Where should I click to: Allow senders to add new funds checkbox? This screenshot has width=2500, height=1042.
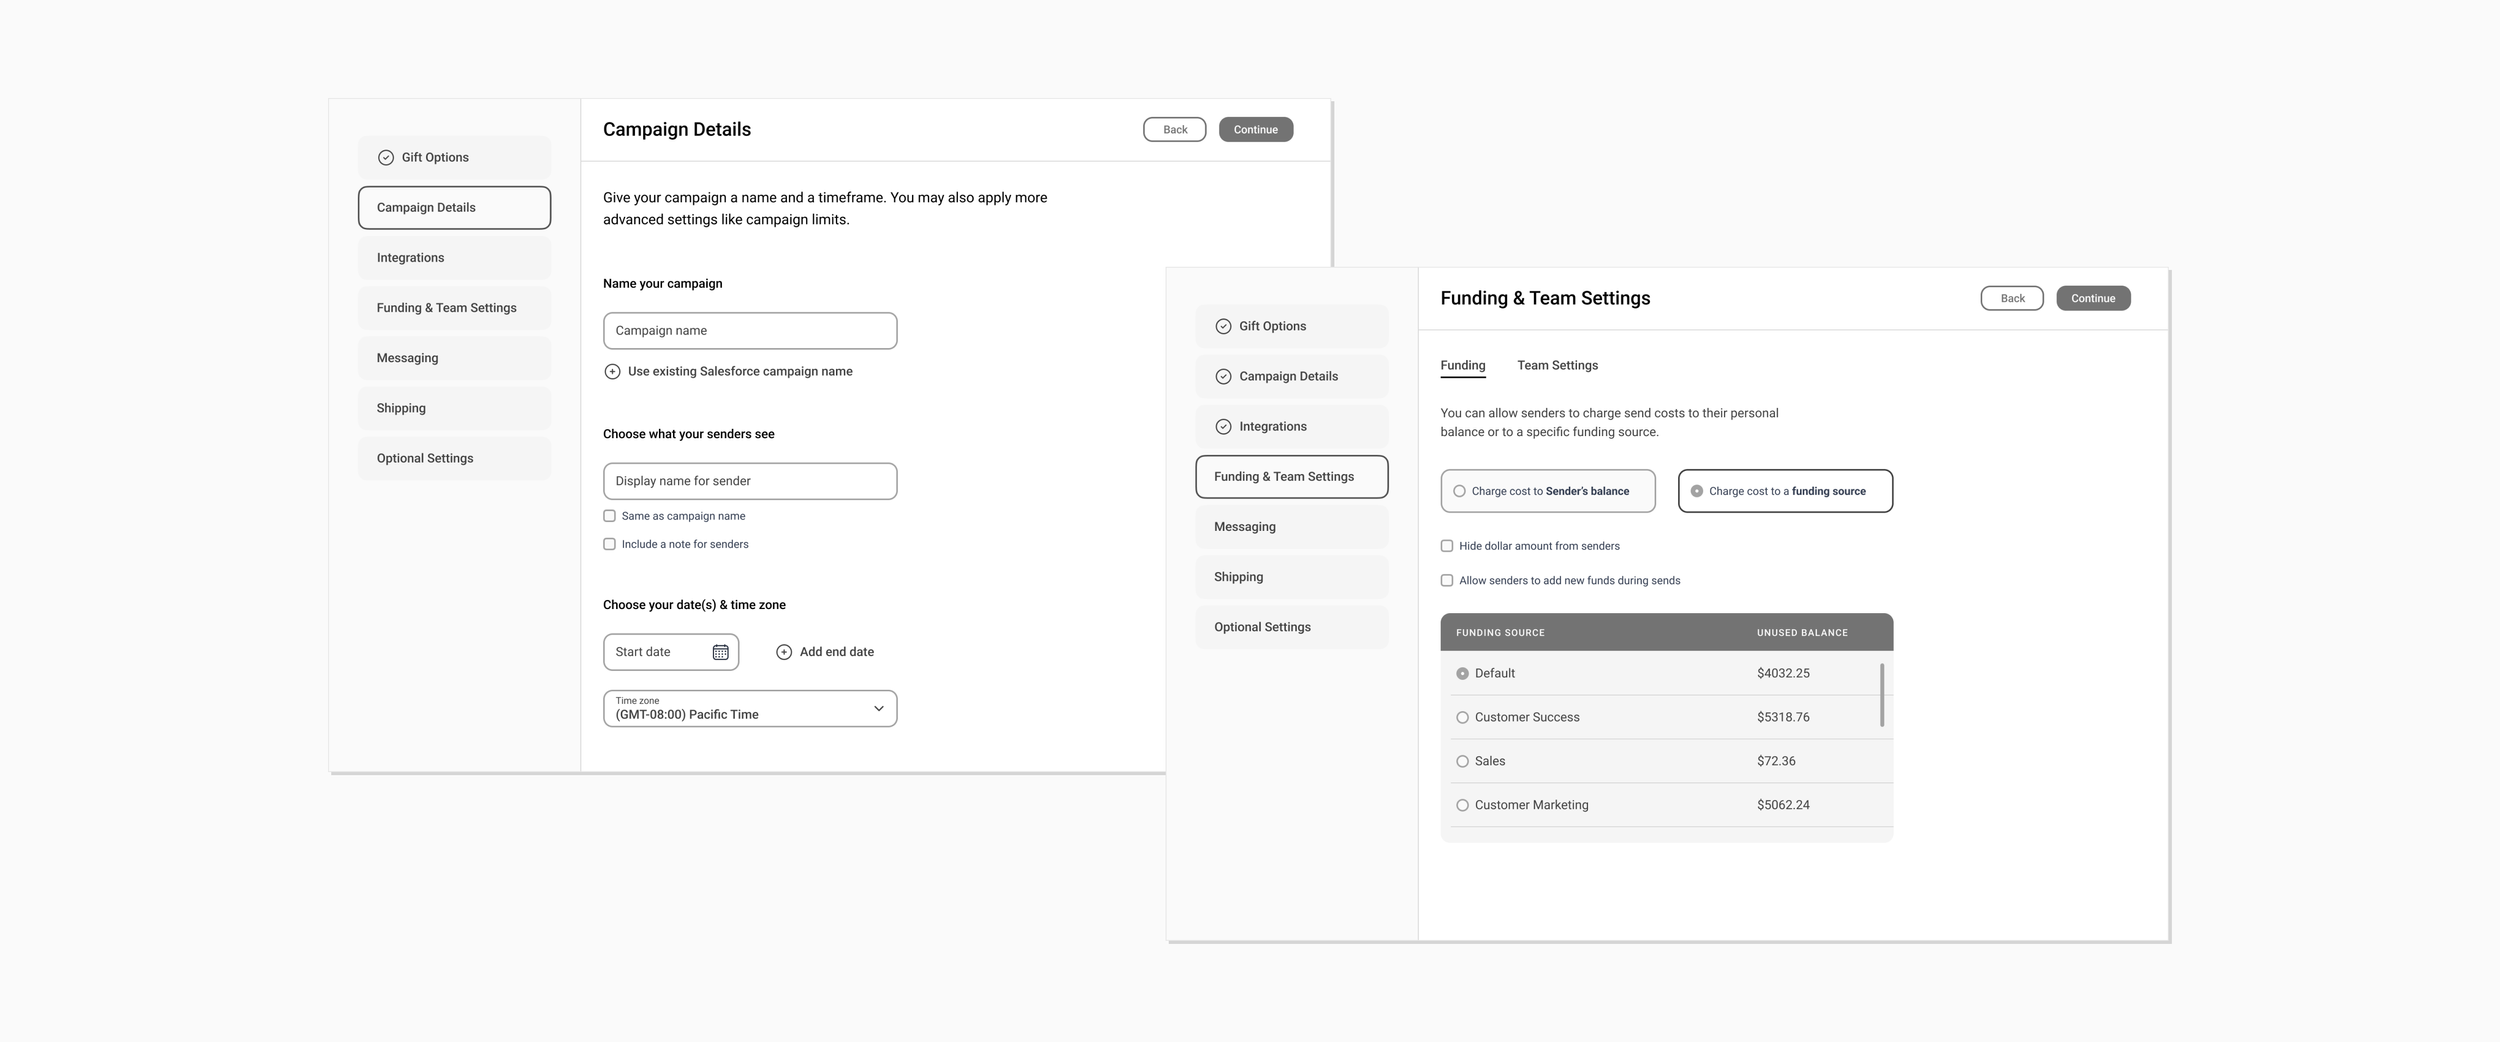pyautogui.click(x=1446, y=580)
